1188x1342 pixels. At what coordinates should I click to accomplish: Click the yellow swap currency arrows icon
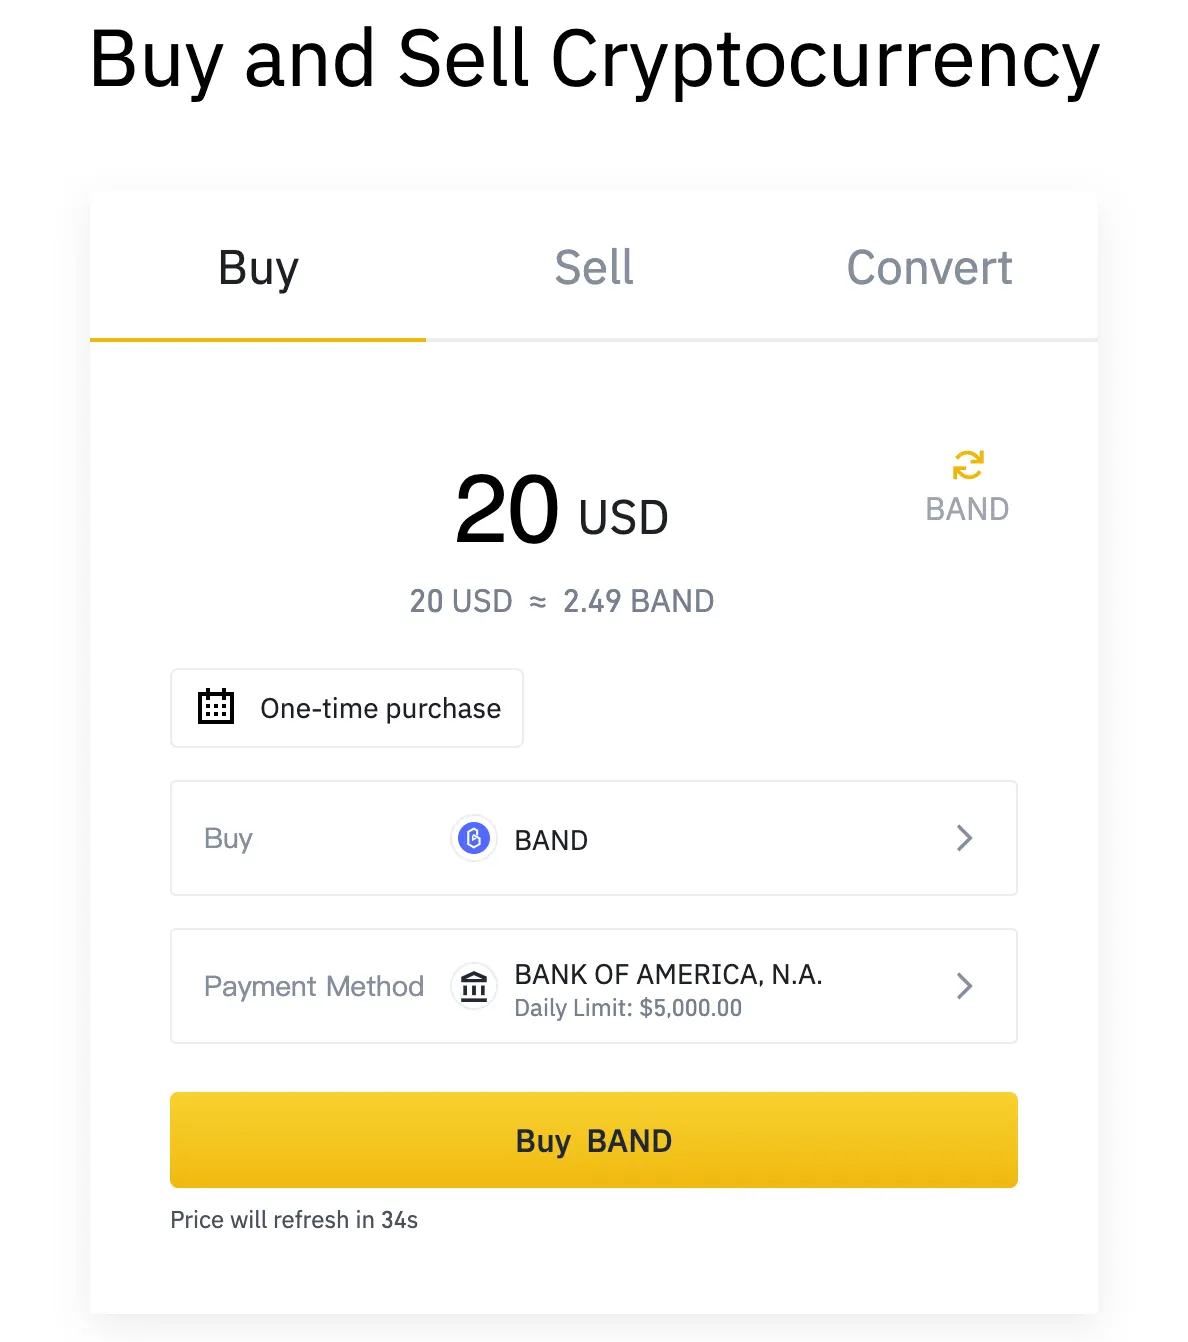(967, 465)
